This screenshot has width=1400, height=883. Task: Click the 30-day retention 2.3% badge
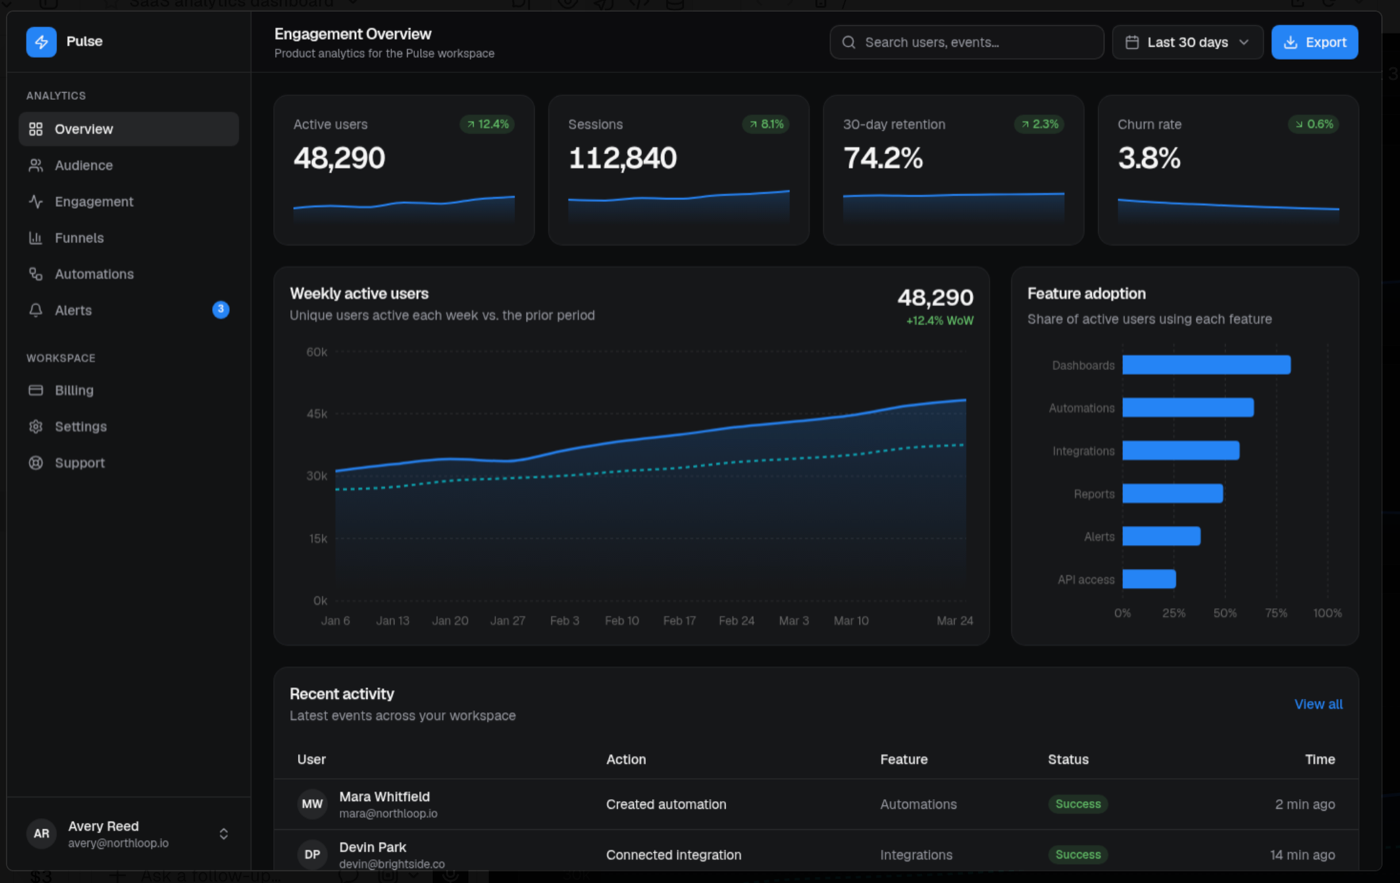pyautogui.click(x=1039, y=124)
